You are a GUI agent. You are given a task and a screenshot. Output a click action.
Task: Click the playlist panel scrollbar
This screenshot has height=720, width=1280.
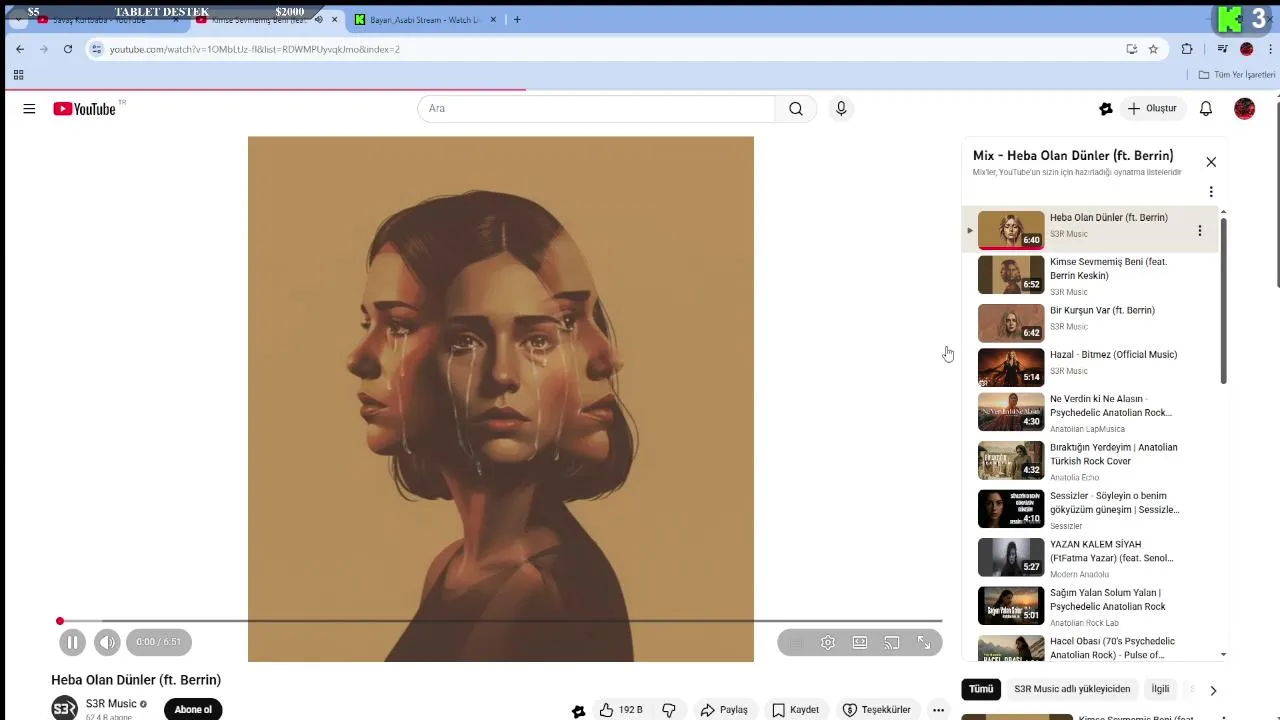point(1223,300)
